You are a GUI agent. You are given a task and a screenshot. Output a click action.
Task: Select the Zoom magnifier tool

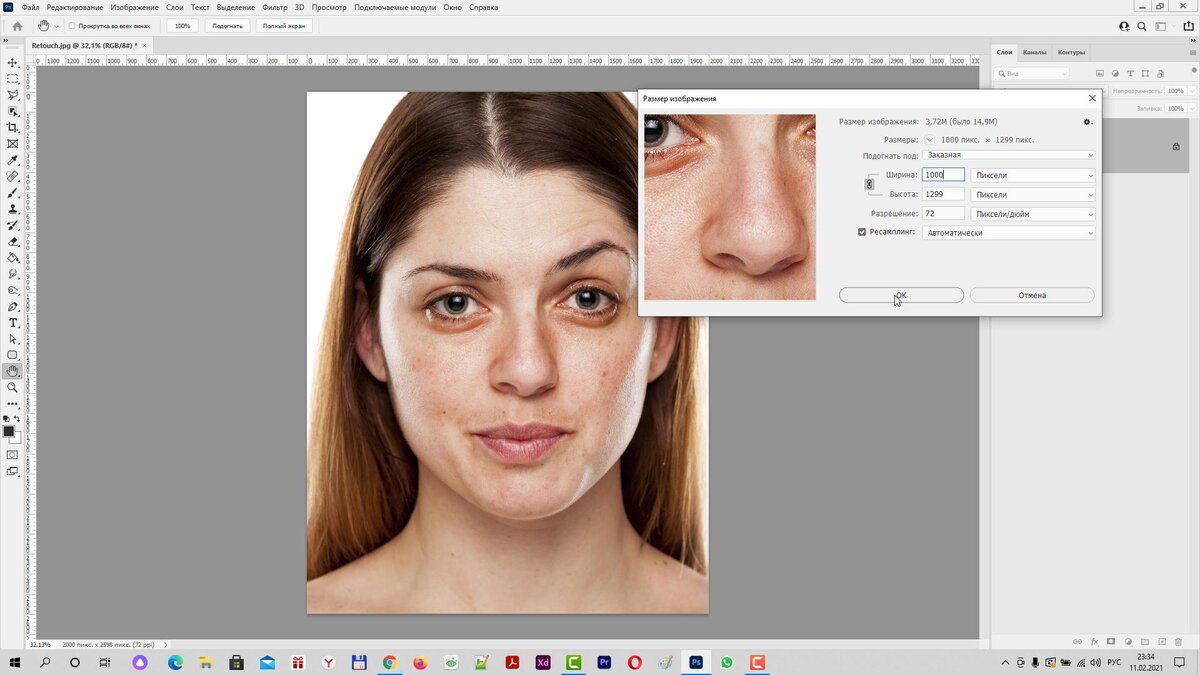[13, 387]
